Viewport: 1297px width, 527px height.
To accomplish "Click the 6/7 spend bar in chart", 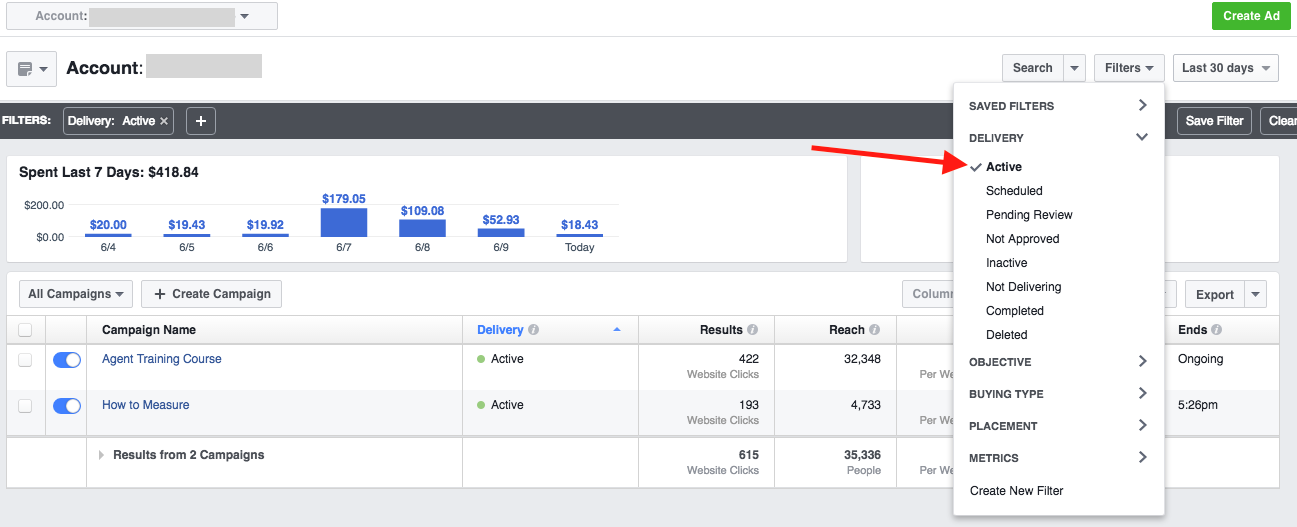I will coord(344,222).
